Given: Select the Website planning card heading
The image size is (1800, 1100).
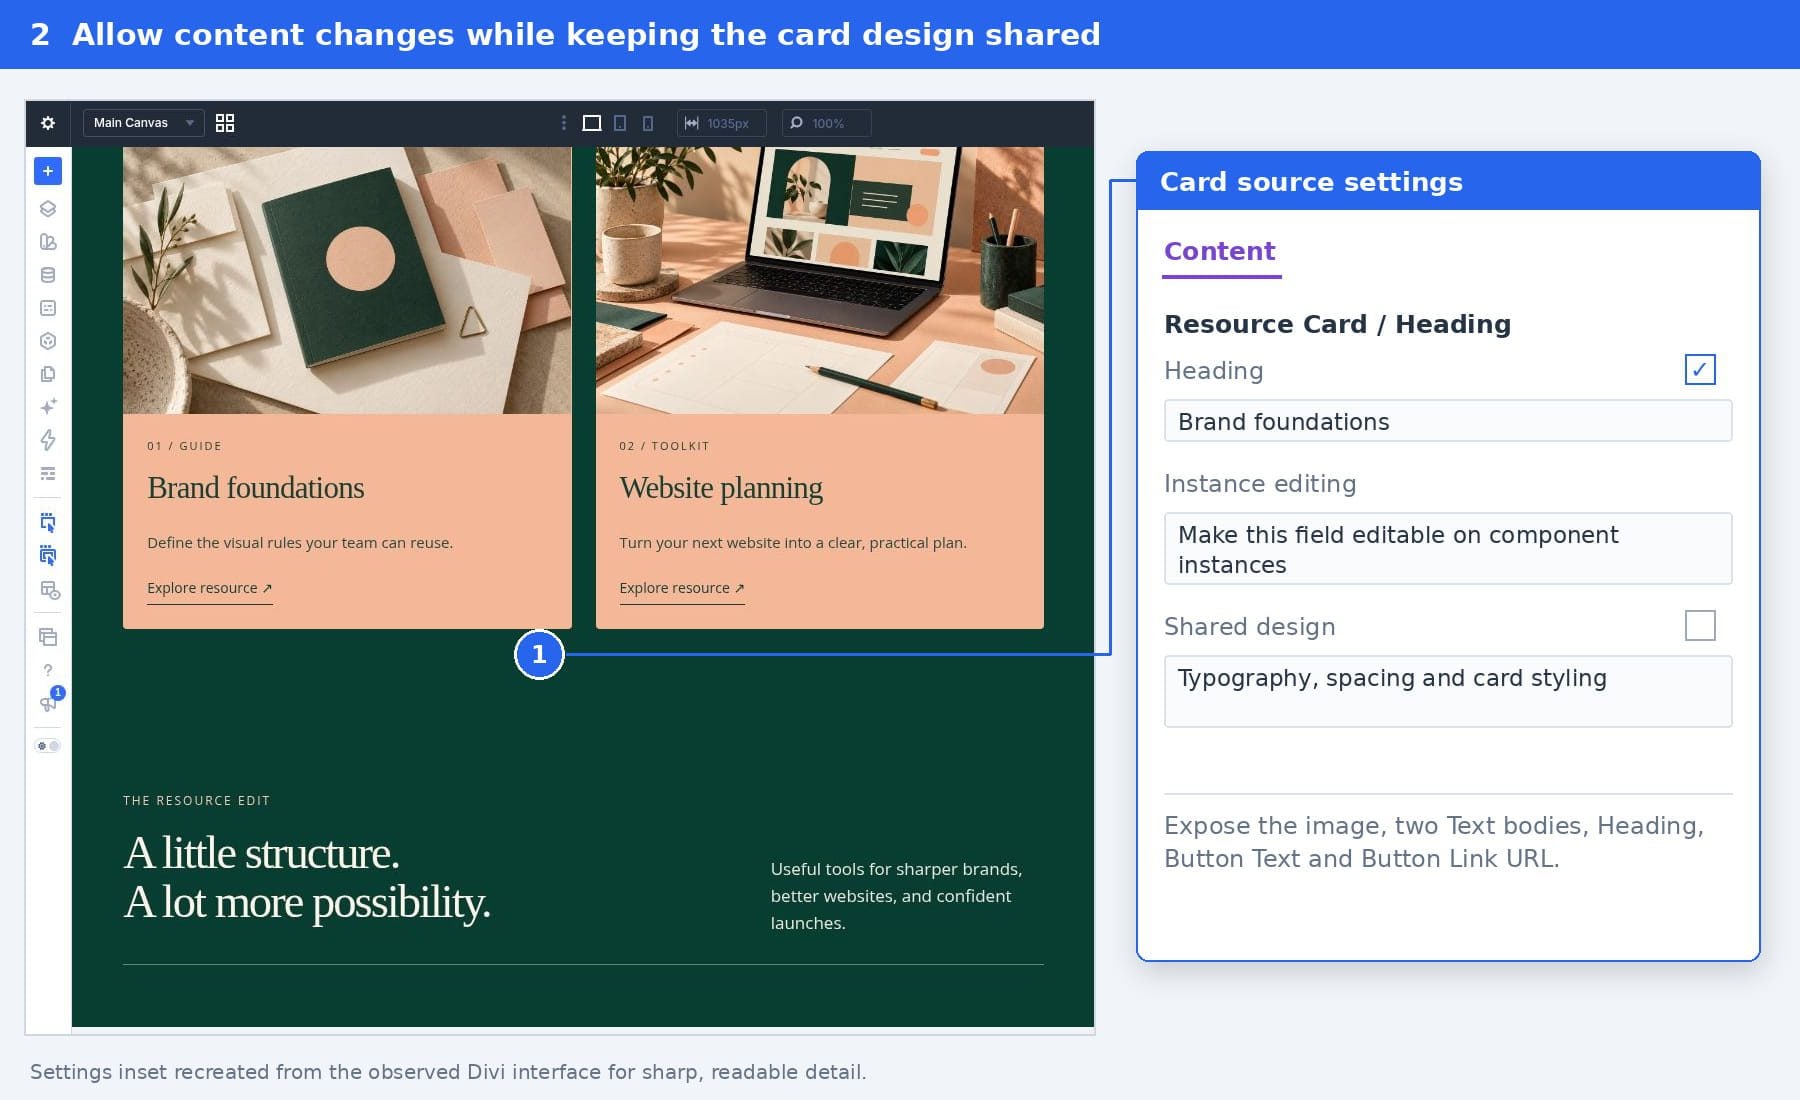Looking at the screenshot, I should [721, 488].
